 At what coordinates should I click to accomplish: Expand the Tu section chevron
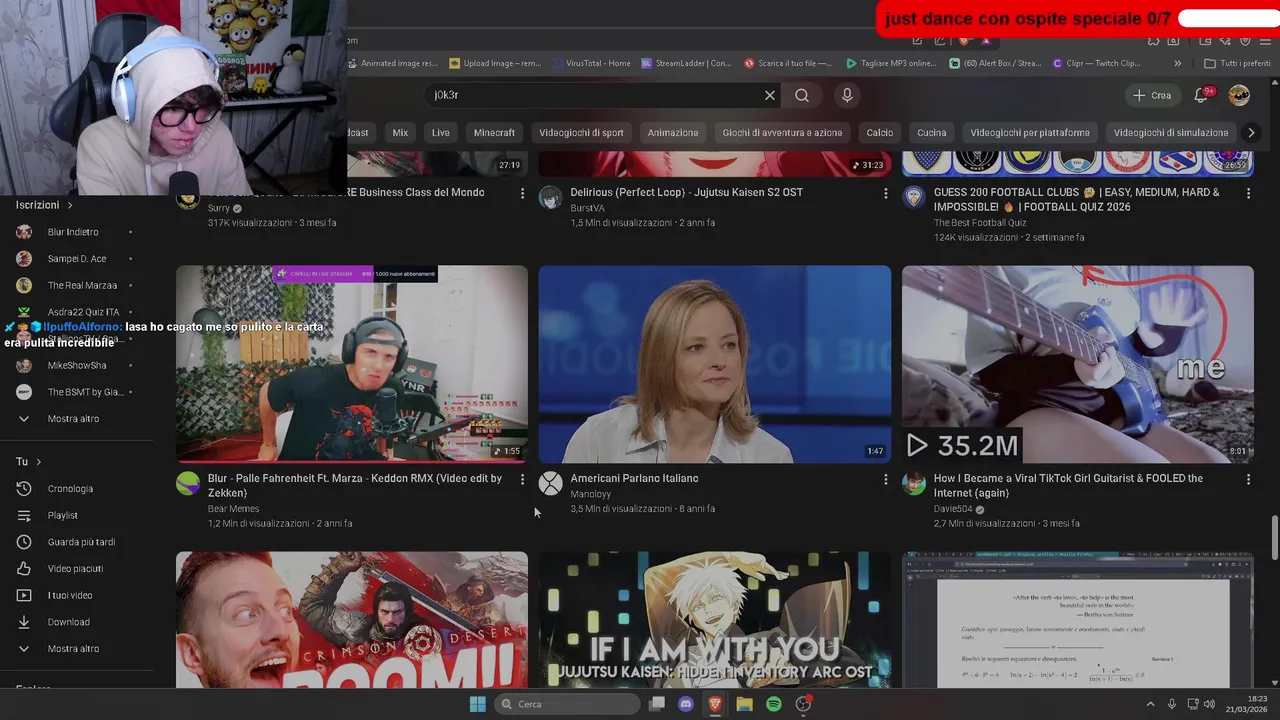pyautogui.click(x=39, y=462)
